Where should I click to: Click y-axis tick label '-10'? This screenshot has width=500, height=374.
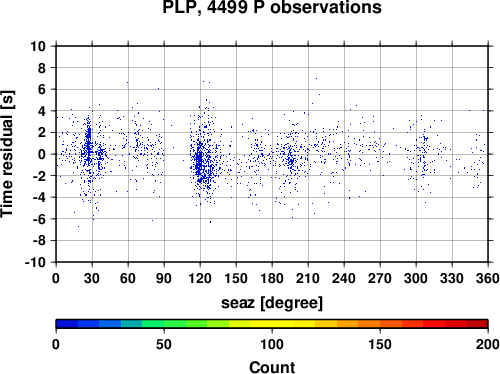pos(35,262)
